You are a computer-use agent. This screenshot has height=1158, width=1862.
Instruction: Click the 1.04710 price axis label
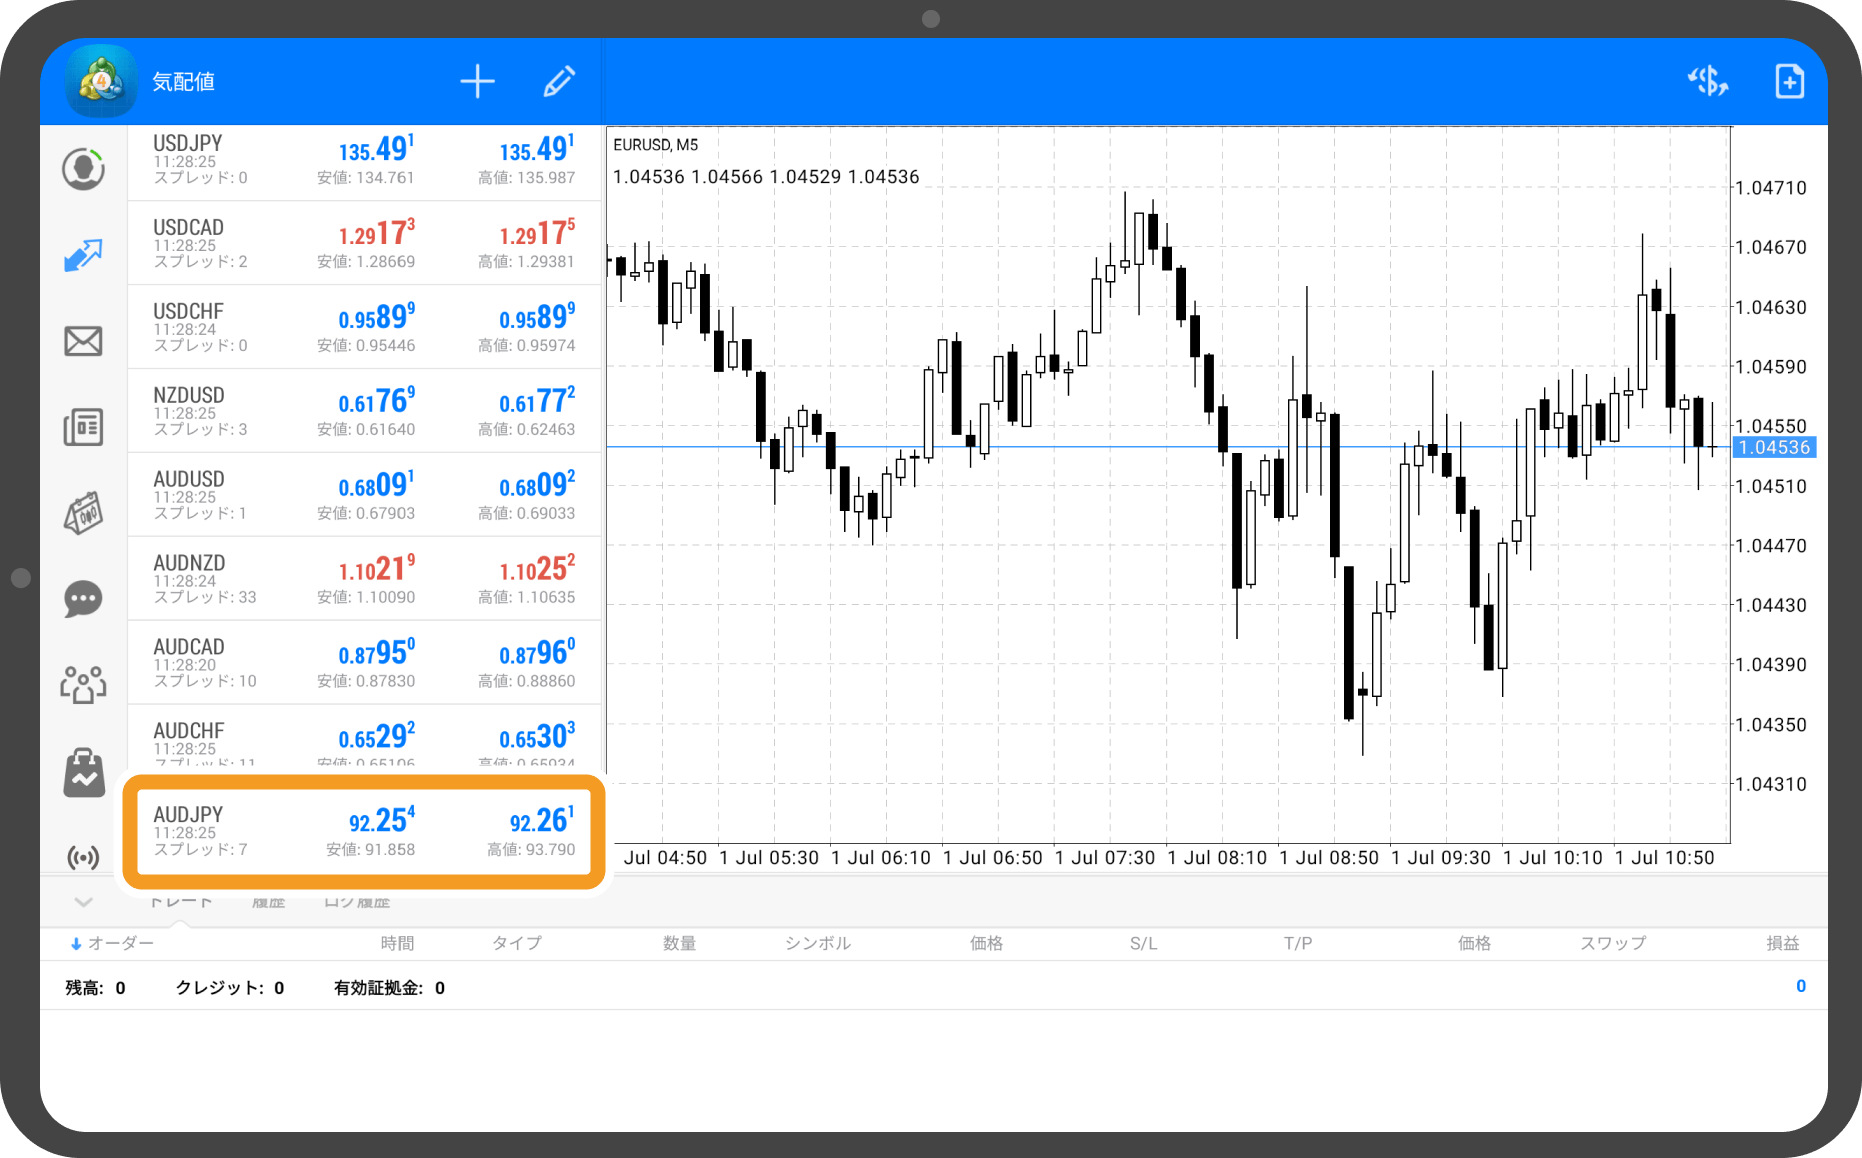click(1771, 188)
